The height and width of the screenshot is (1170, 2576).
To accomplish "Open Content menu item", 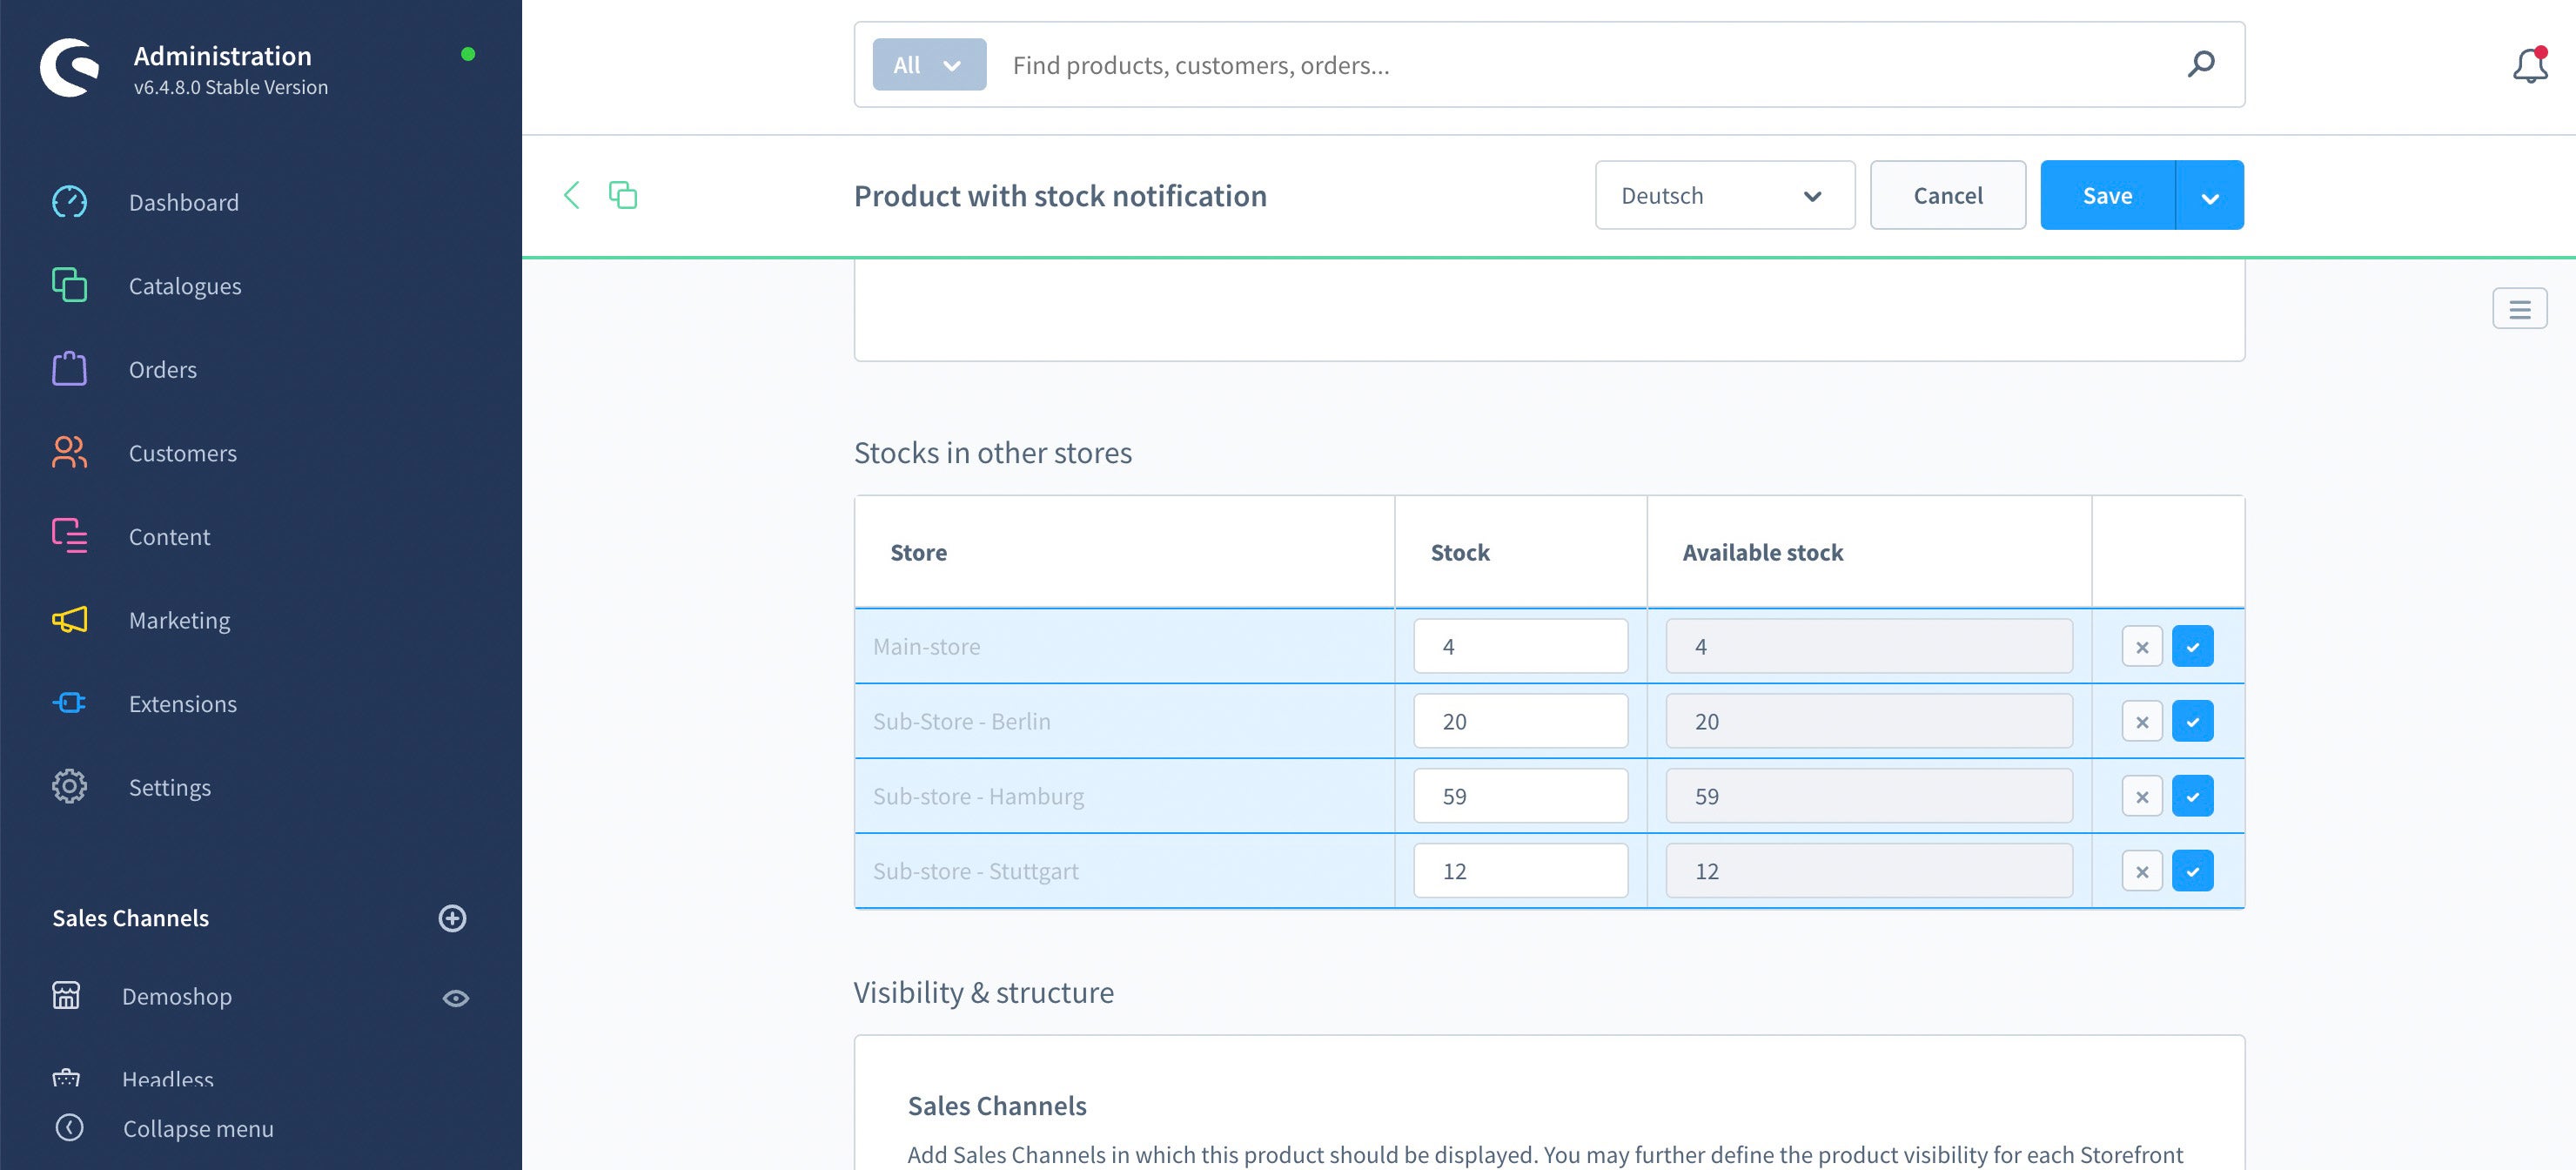I will (x=169, y=536).
